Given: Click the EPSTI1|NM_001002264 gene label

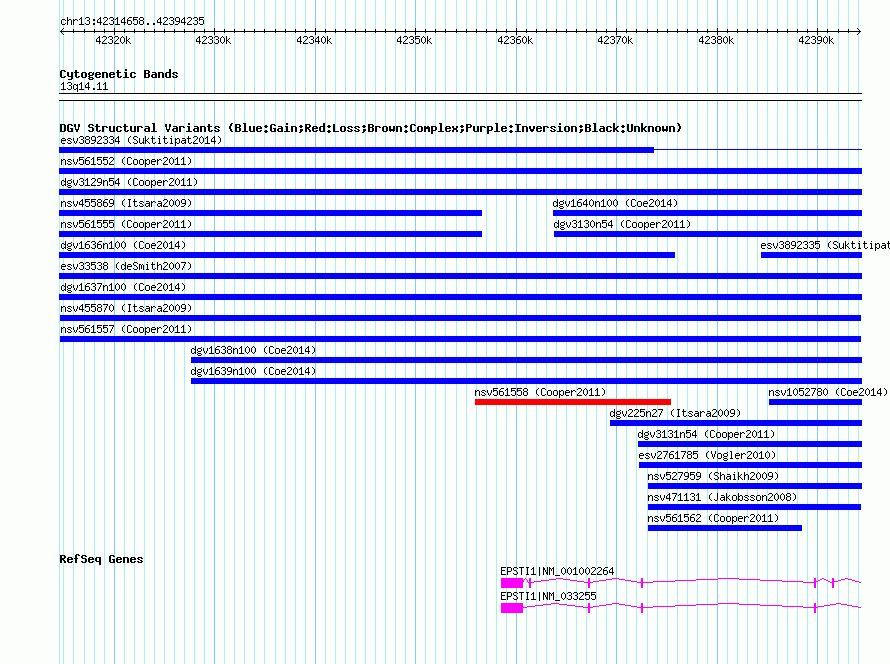Looking at the screenshot, I should tap(557, 571).
